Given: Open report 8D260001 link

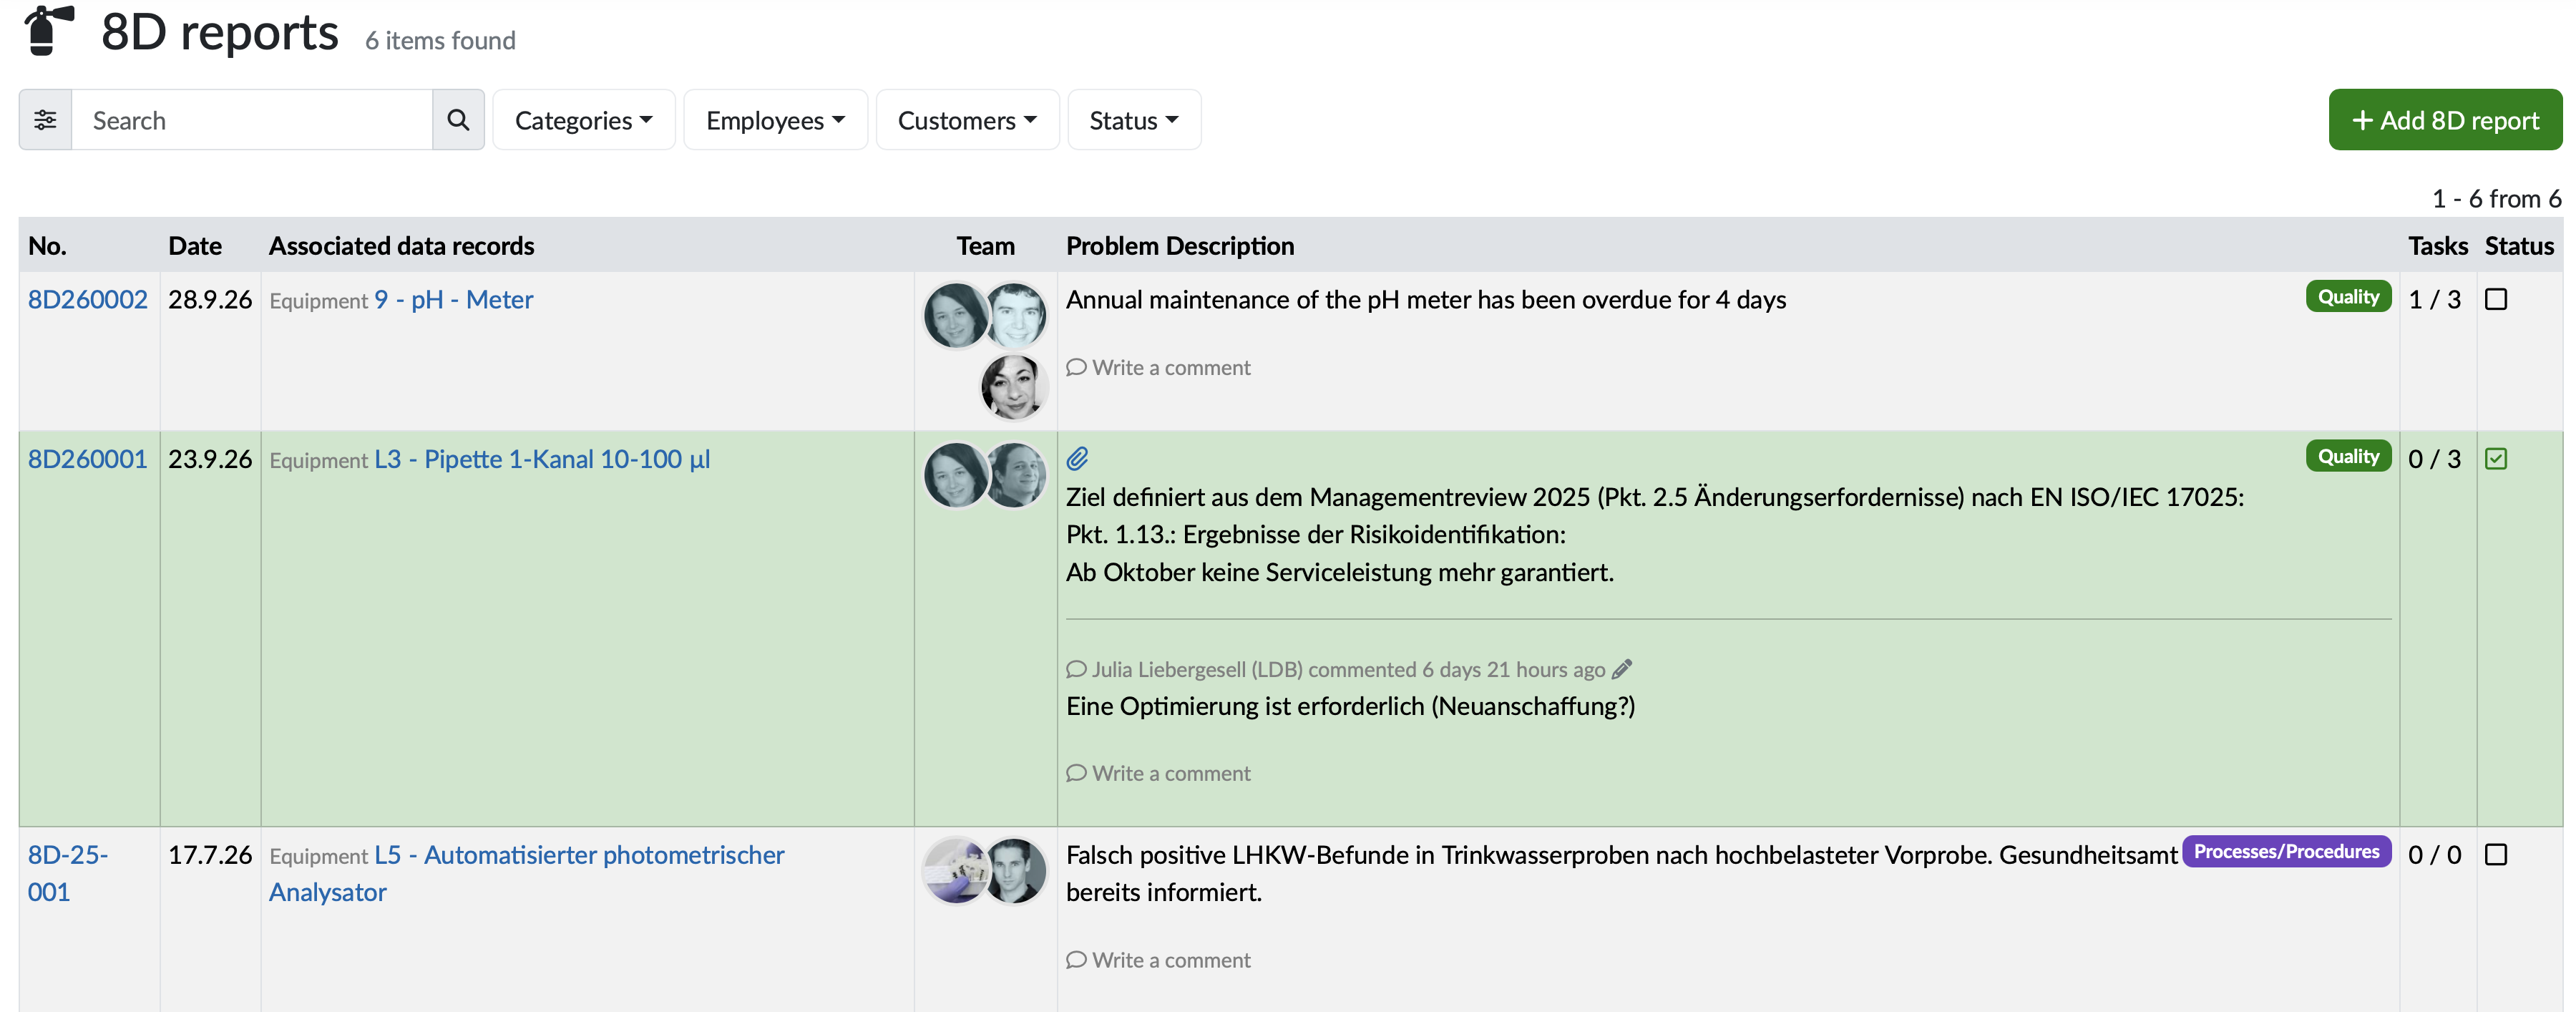Looking at the screenshot, I should pyautogui.click(x=87, y=459).
